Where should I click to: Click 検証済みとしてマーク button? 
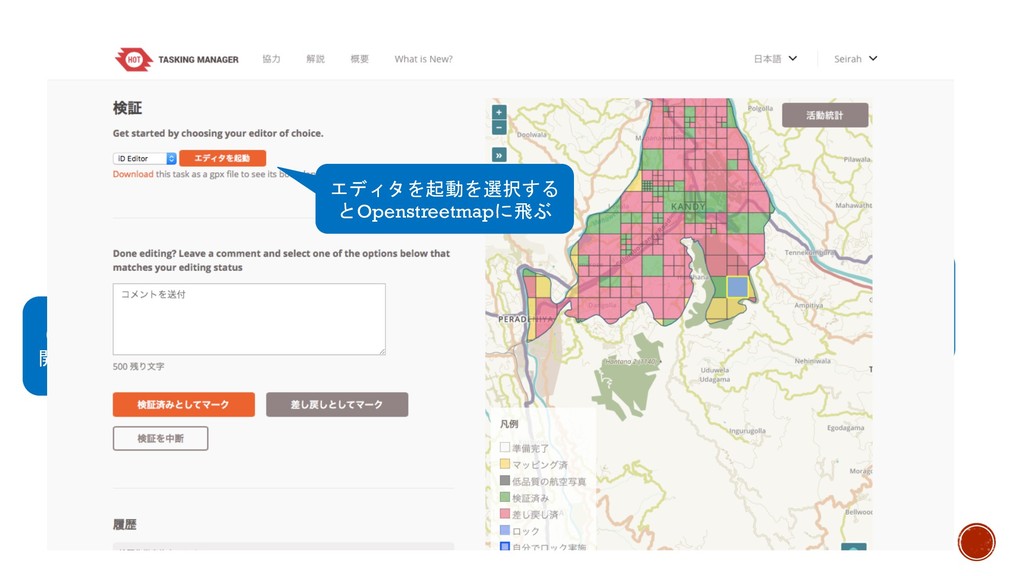point(184,404)
